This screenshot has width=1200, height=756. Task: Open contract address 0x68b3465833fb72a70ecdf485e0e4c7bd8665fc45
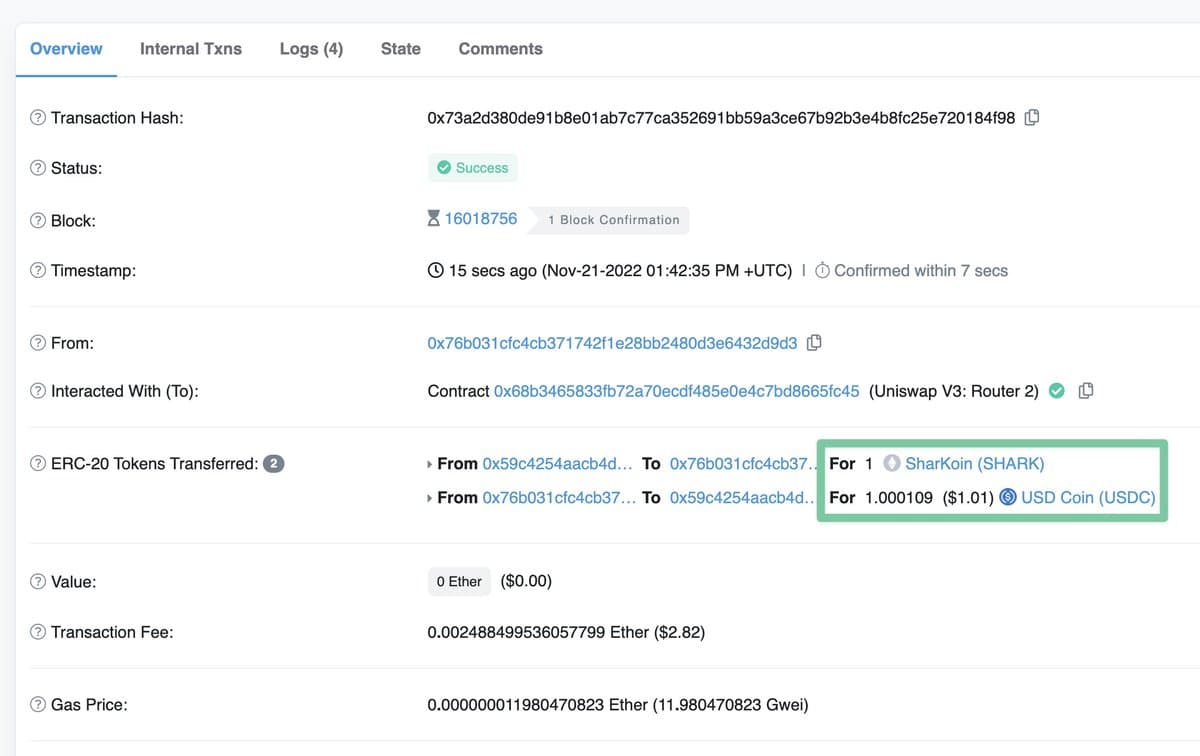tap(677, 391)
